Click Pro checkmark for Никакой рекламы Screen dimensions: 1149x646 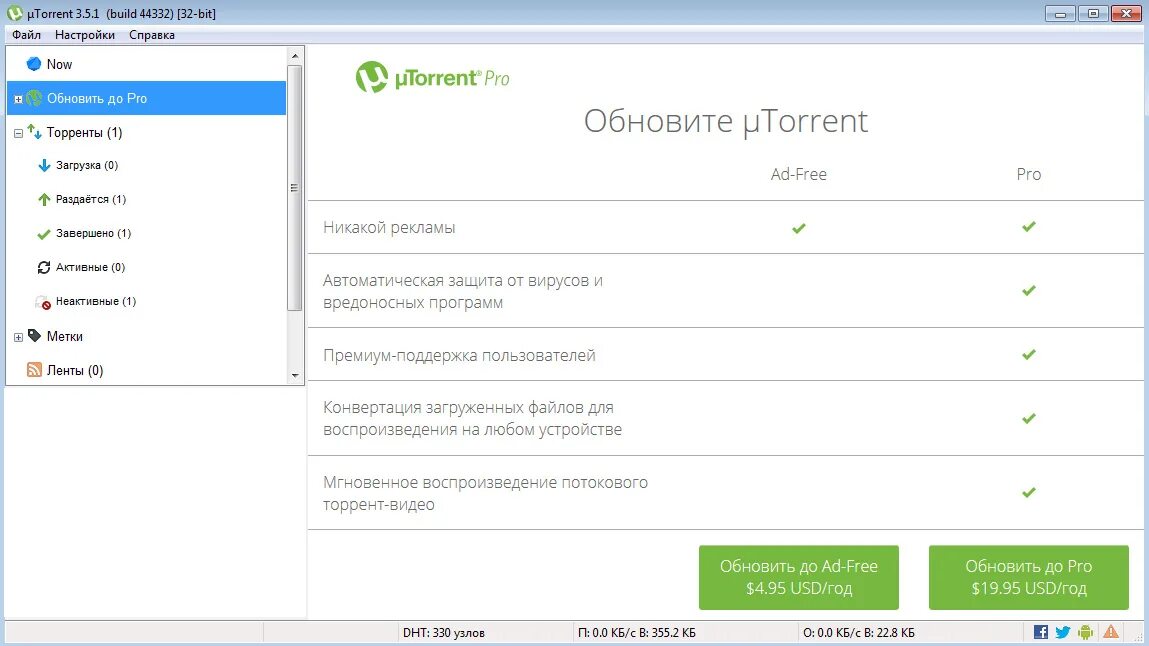1029,226
